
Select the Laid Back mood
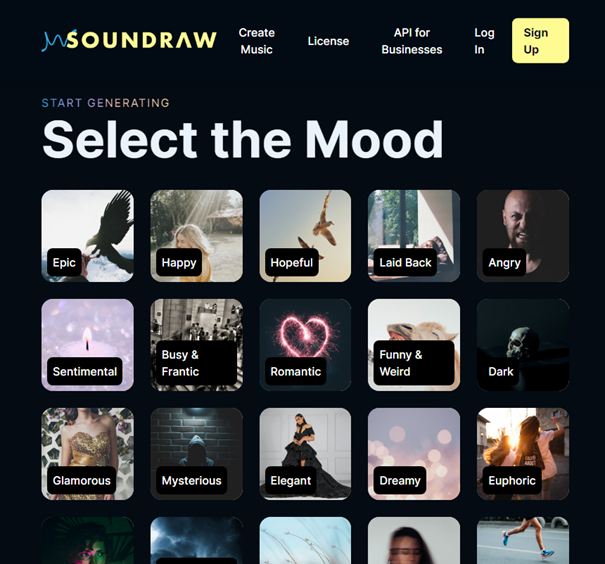click(414, 236)
